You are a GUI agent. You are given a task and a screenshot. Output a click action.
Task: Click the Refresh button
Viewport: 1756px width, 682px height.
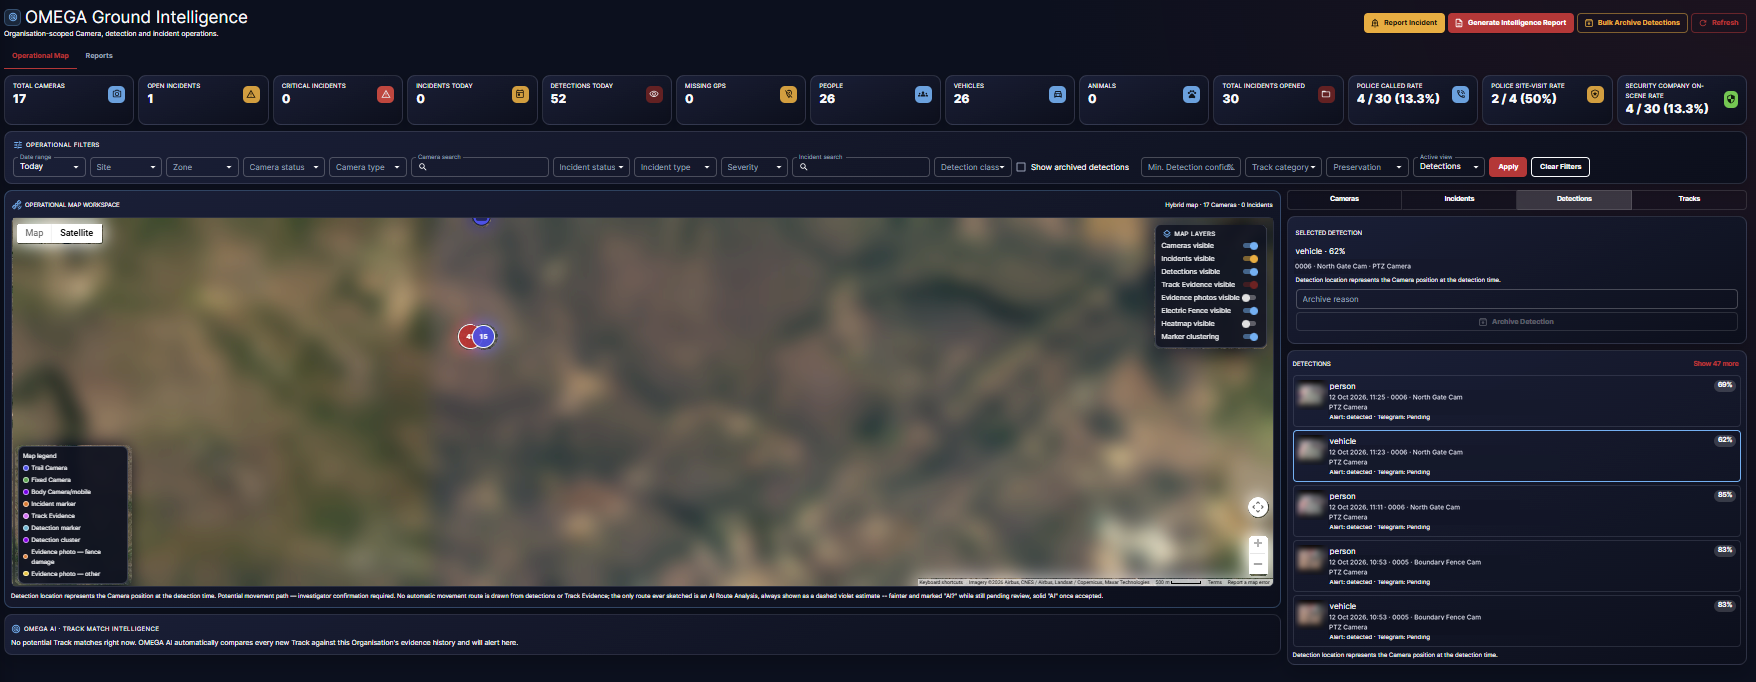(1719, 23)
